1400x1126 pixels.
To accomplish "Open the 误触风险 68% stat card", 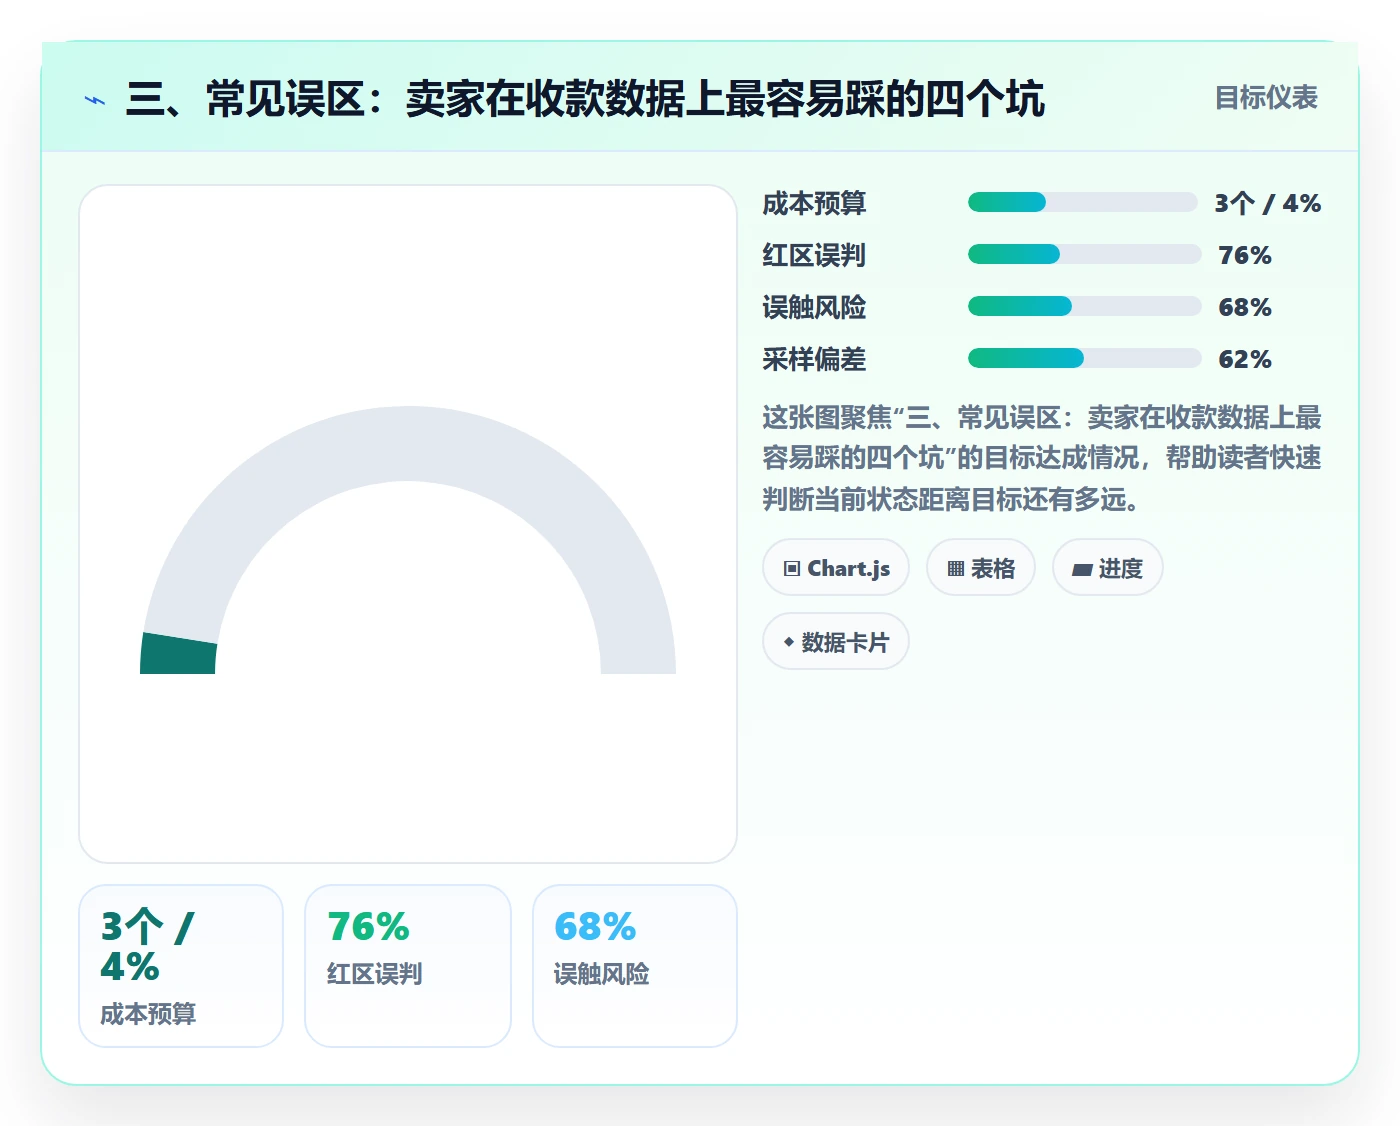I will (x=635, y=966).
